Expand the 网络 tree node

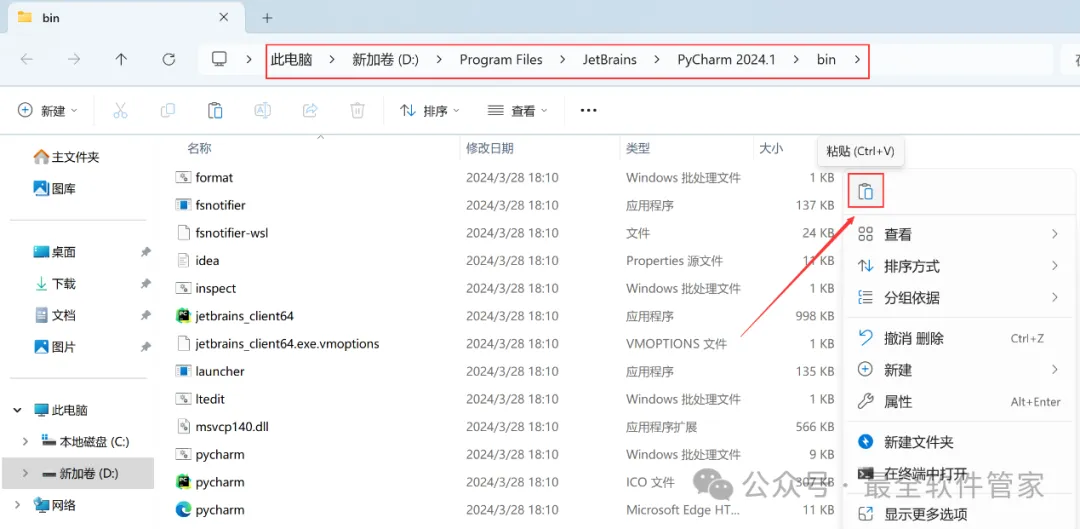[x=17, y=506]
